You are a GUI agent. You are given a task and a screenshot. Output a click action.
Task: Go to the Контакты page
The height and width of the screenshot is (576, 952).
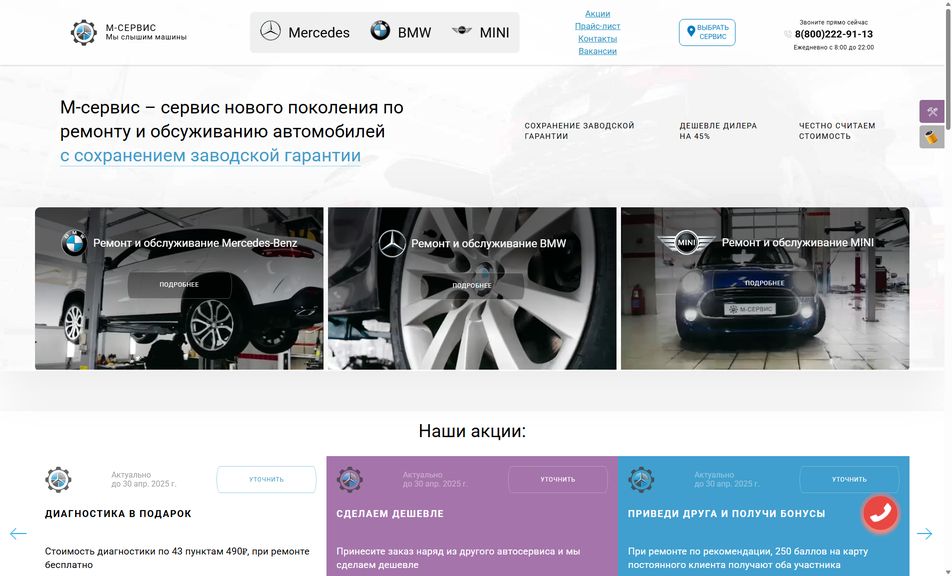[597, 38]
